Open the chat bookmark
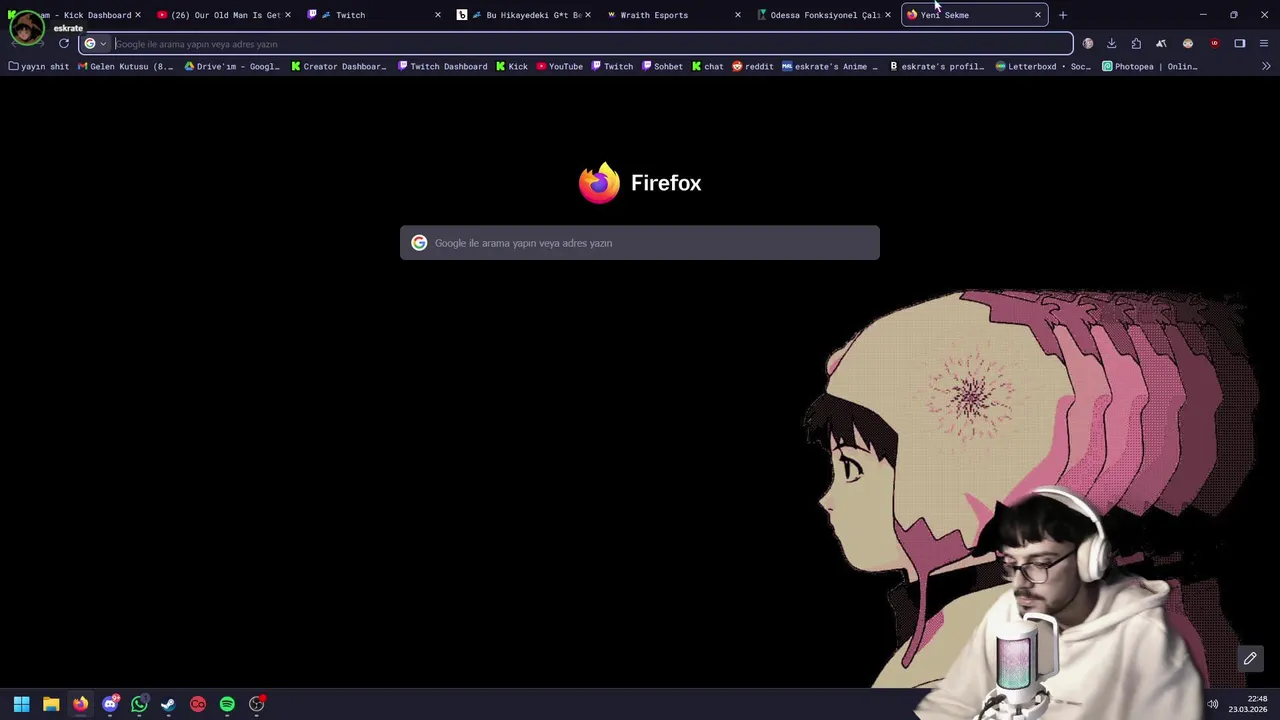The image size is (1280, 720). tap(708, 66)
